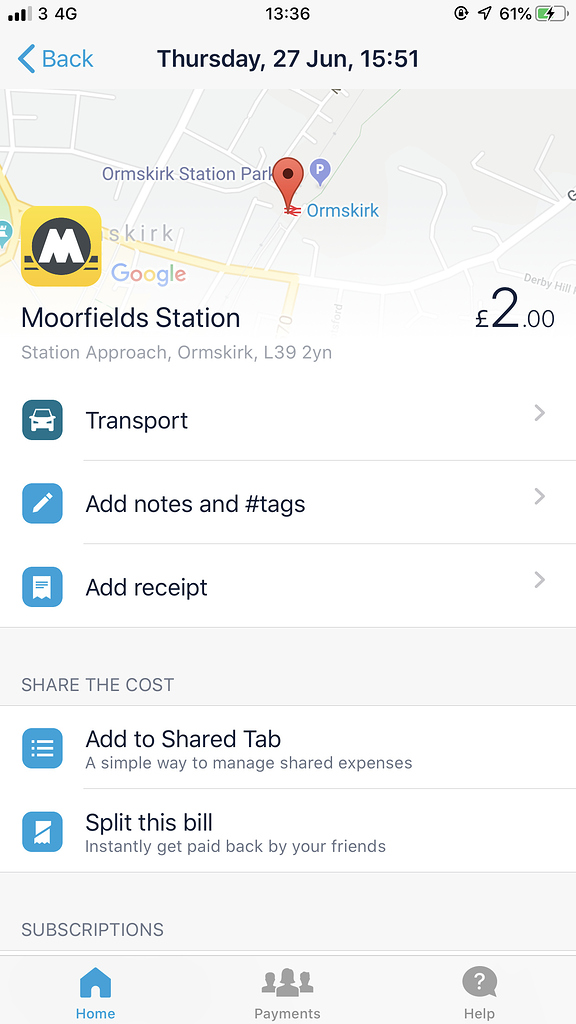Screen dimensions: 576x1024
Task: Tap the Split this bill icon
Action: click(x=41, y=832)
